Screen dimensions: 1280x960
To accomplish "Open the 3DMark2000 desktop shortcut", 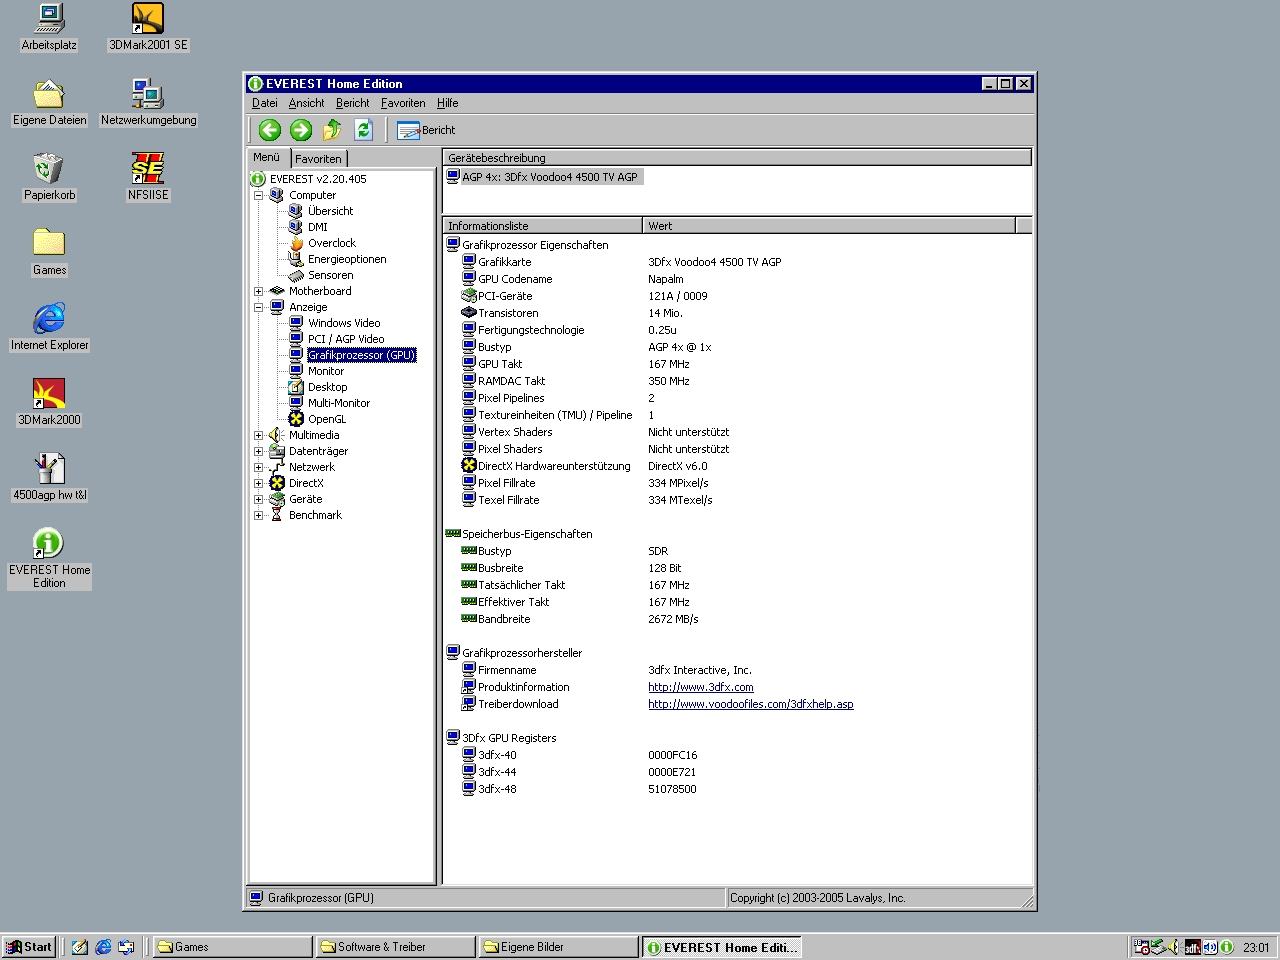I will pyautogui.click(x=49, y=402).
